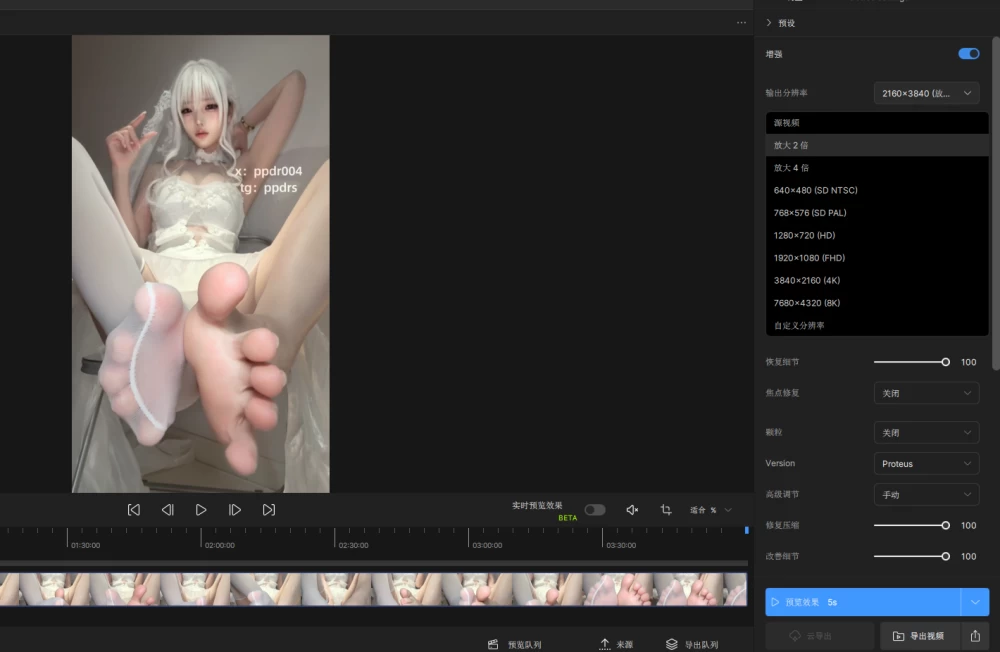Click the 导出视频 button
This screenshot has width=1000, height=652.
[x=918, y=636]
